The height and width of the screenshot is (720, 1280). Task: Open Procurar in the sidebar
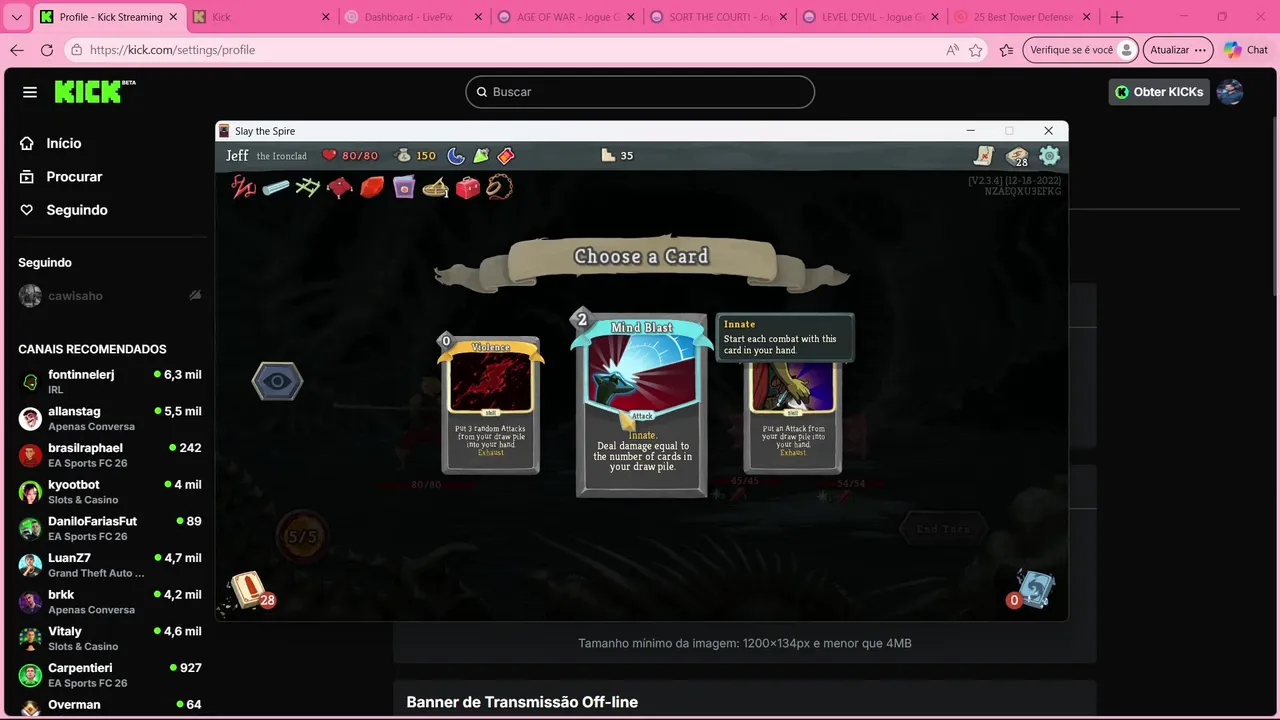tap(74, 176)
